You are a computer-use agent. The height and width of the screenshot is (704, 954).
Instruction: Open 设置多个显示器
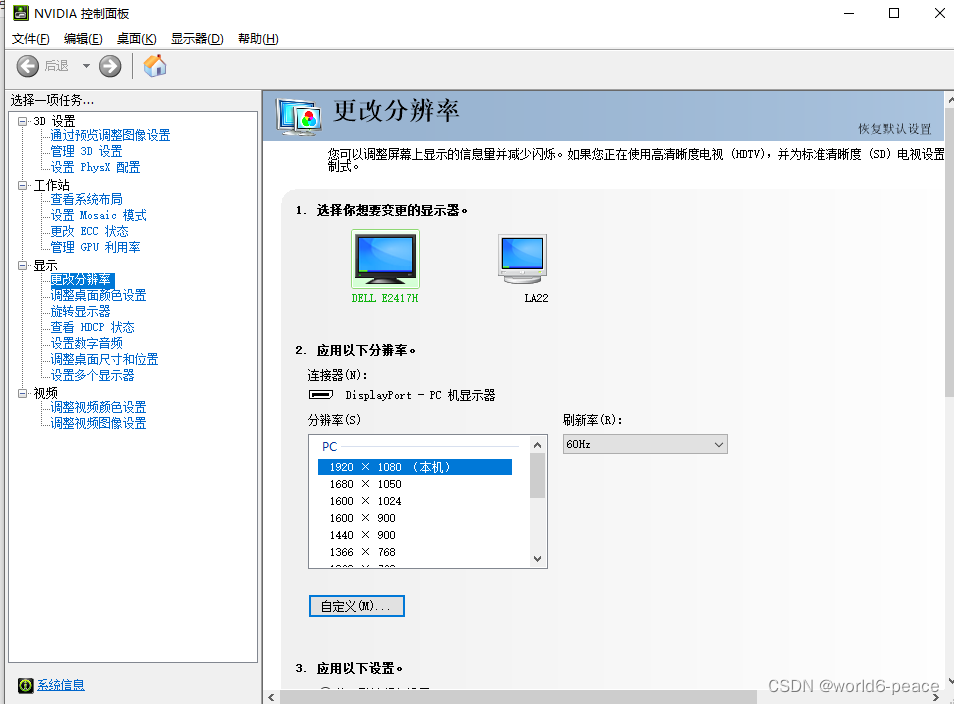(92, 375)
